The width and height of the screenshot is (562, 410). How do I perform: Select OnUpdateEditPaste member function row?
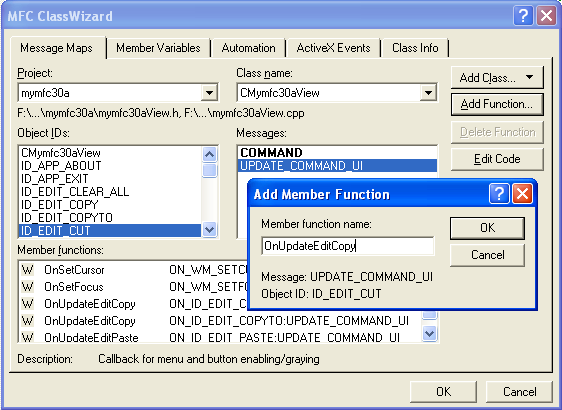click(220, 338)
